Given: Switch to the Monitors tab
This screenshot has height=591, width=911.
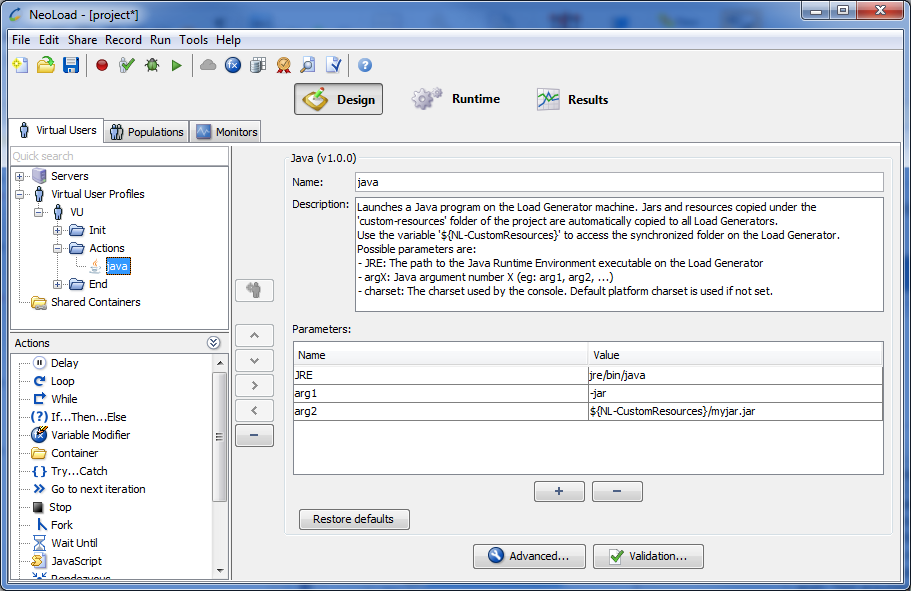Looking at the screenshot, I should pos(226,132).
